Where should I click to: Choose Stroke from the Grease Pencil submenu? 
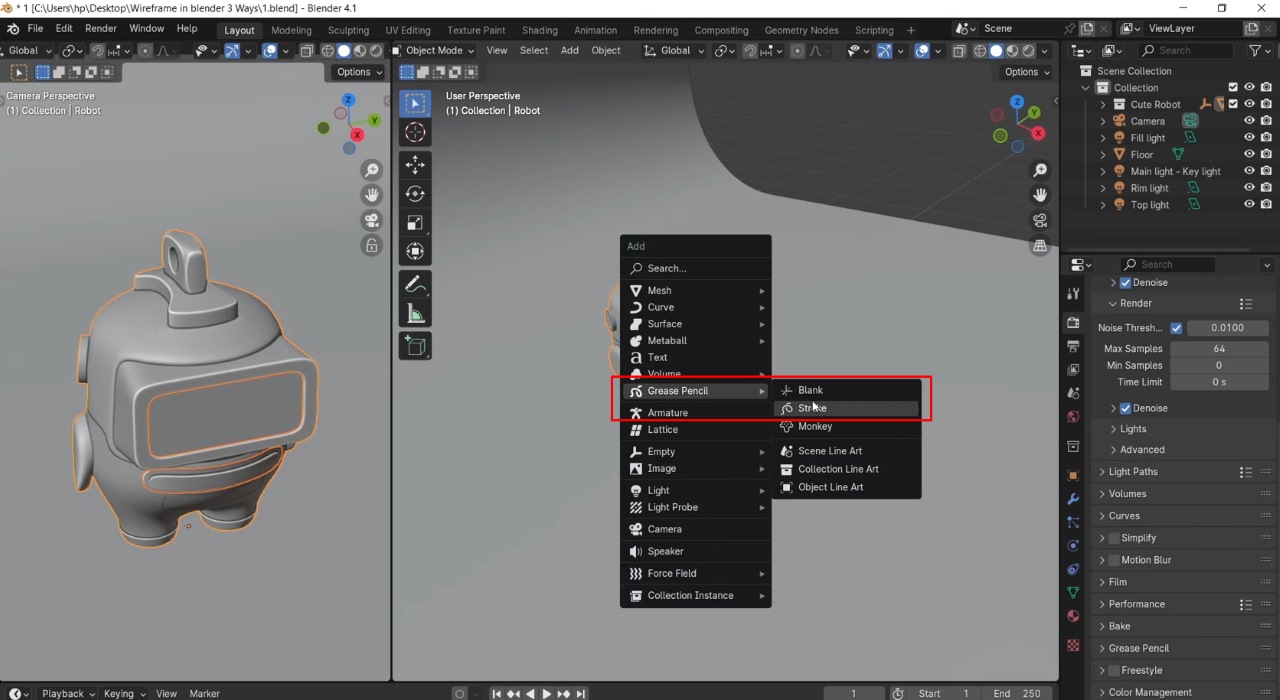pyautogui.click(x=813, y=408)
